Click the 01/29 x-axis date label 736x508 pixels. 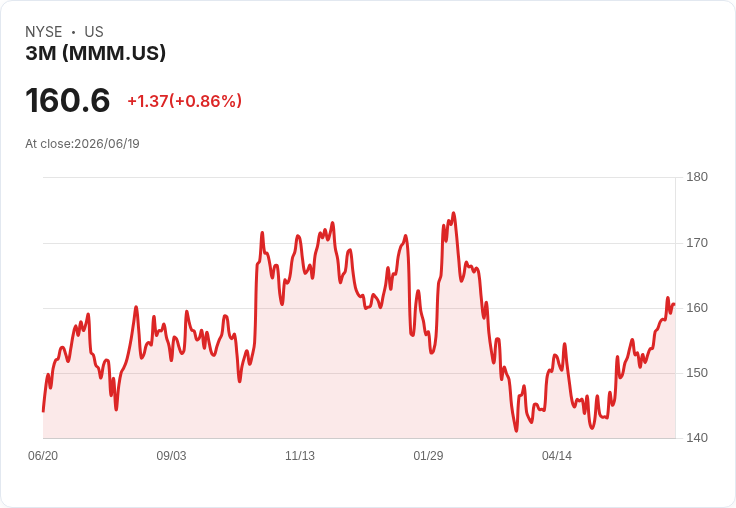428,455
